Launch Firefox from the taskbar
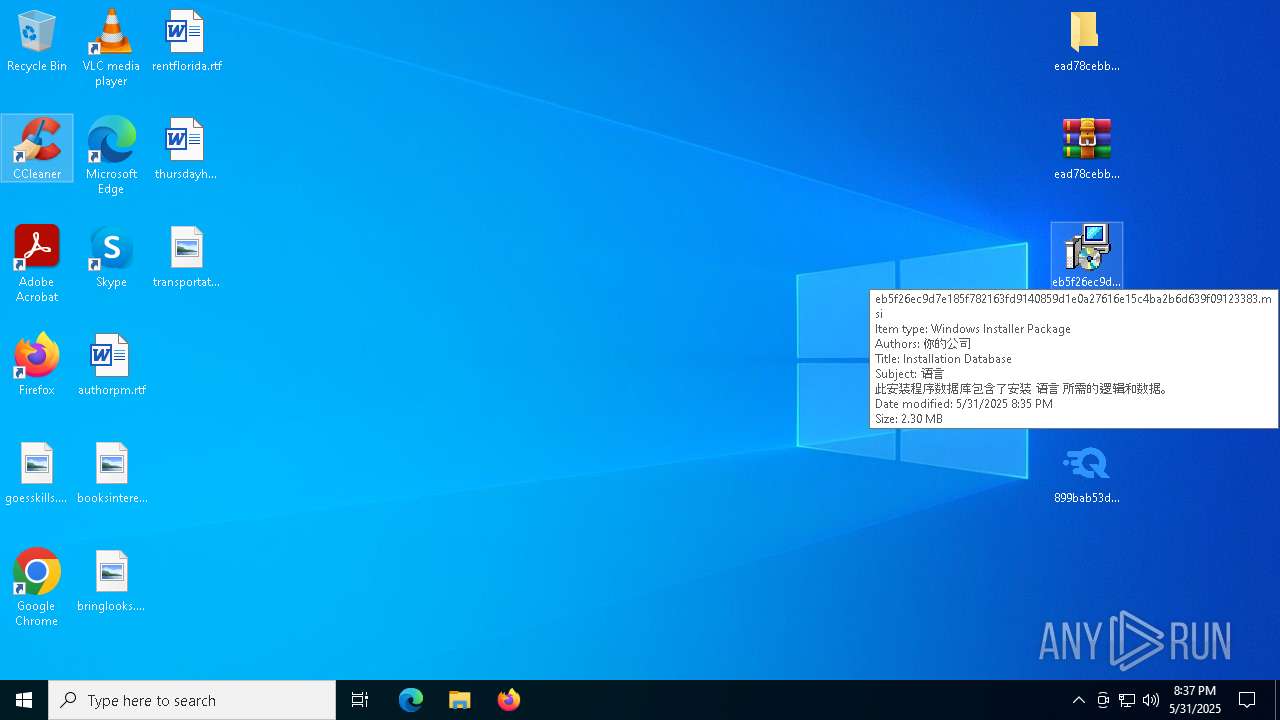 [x=509, y=700]
